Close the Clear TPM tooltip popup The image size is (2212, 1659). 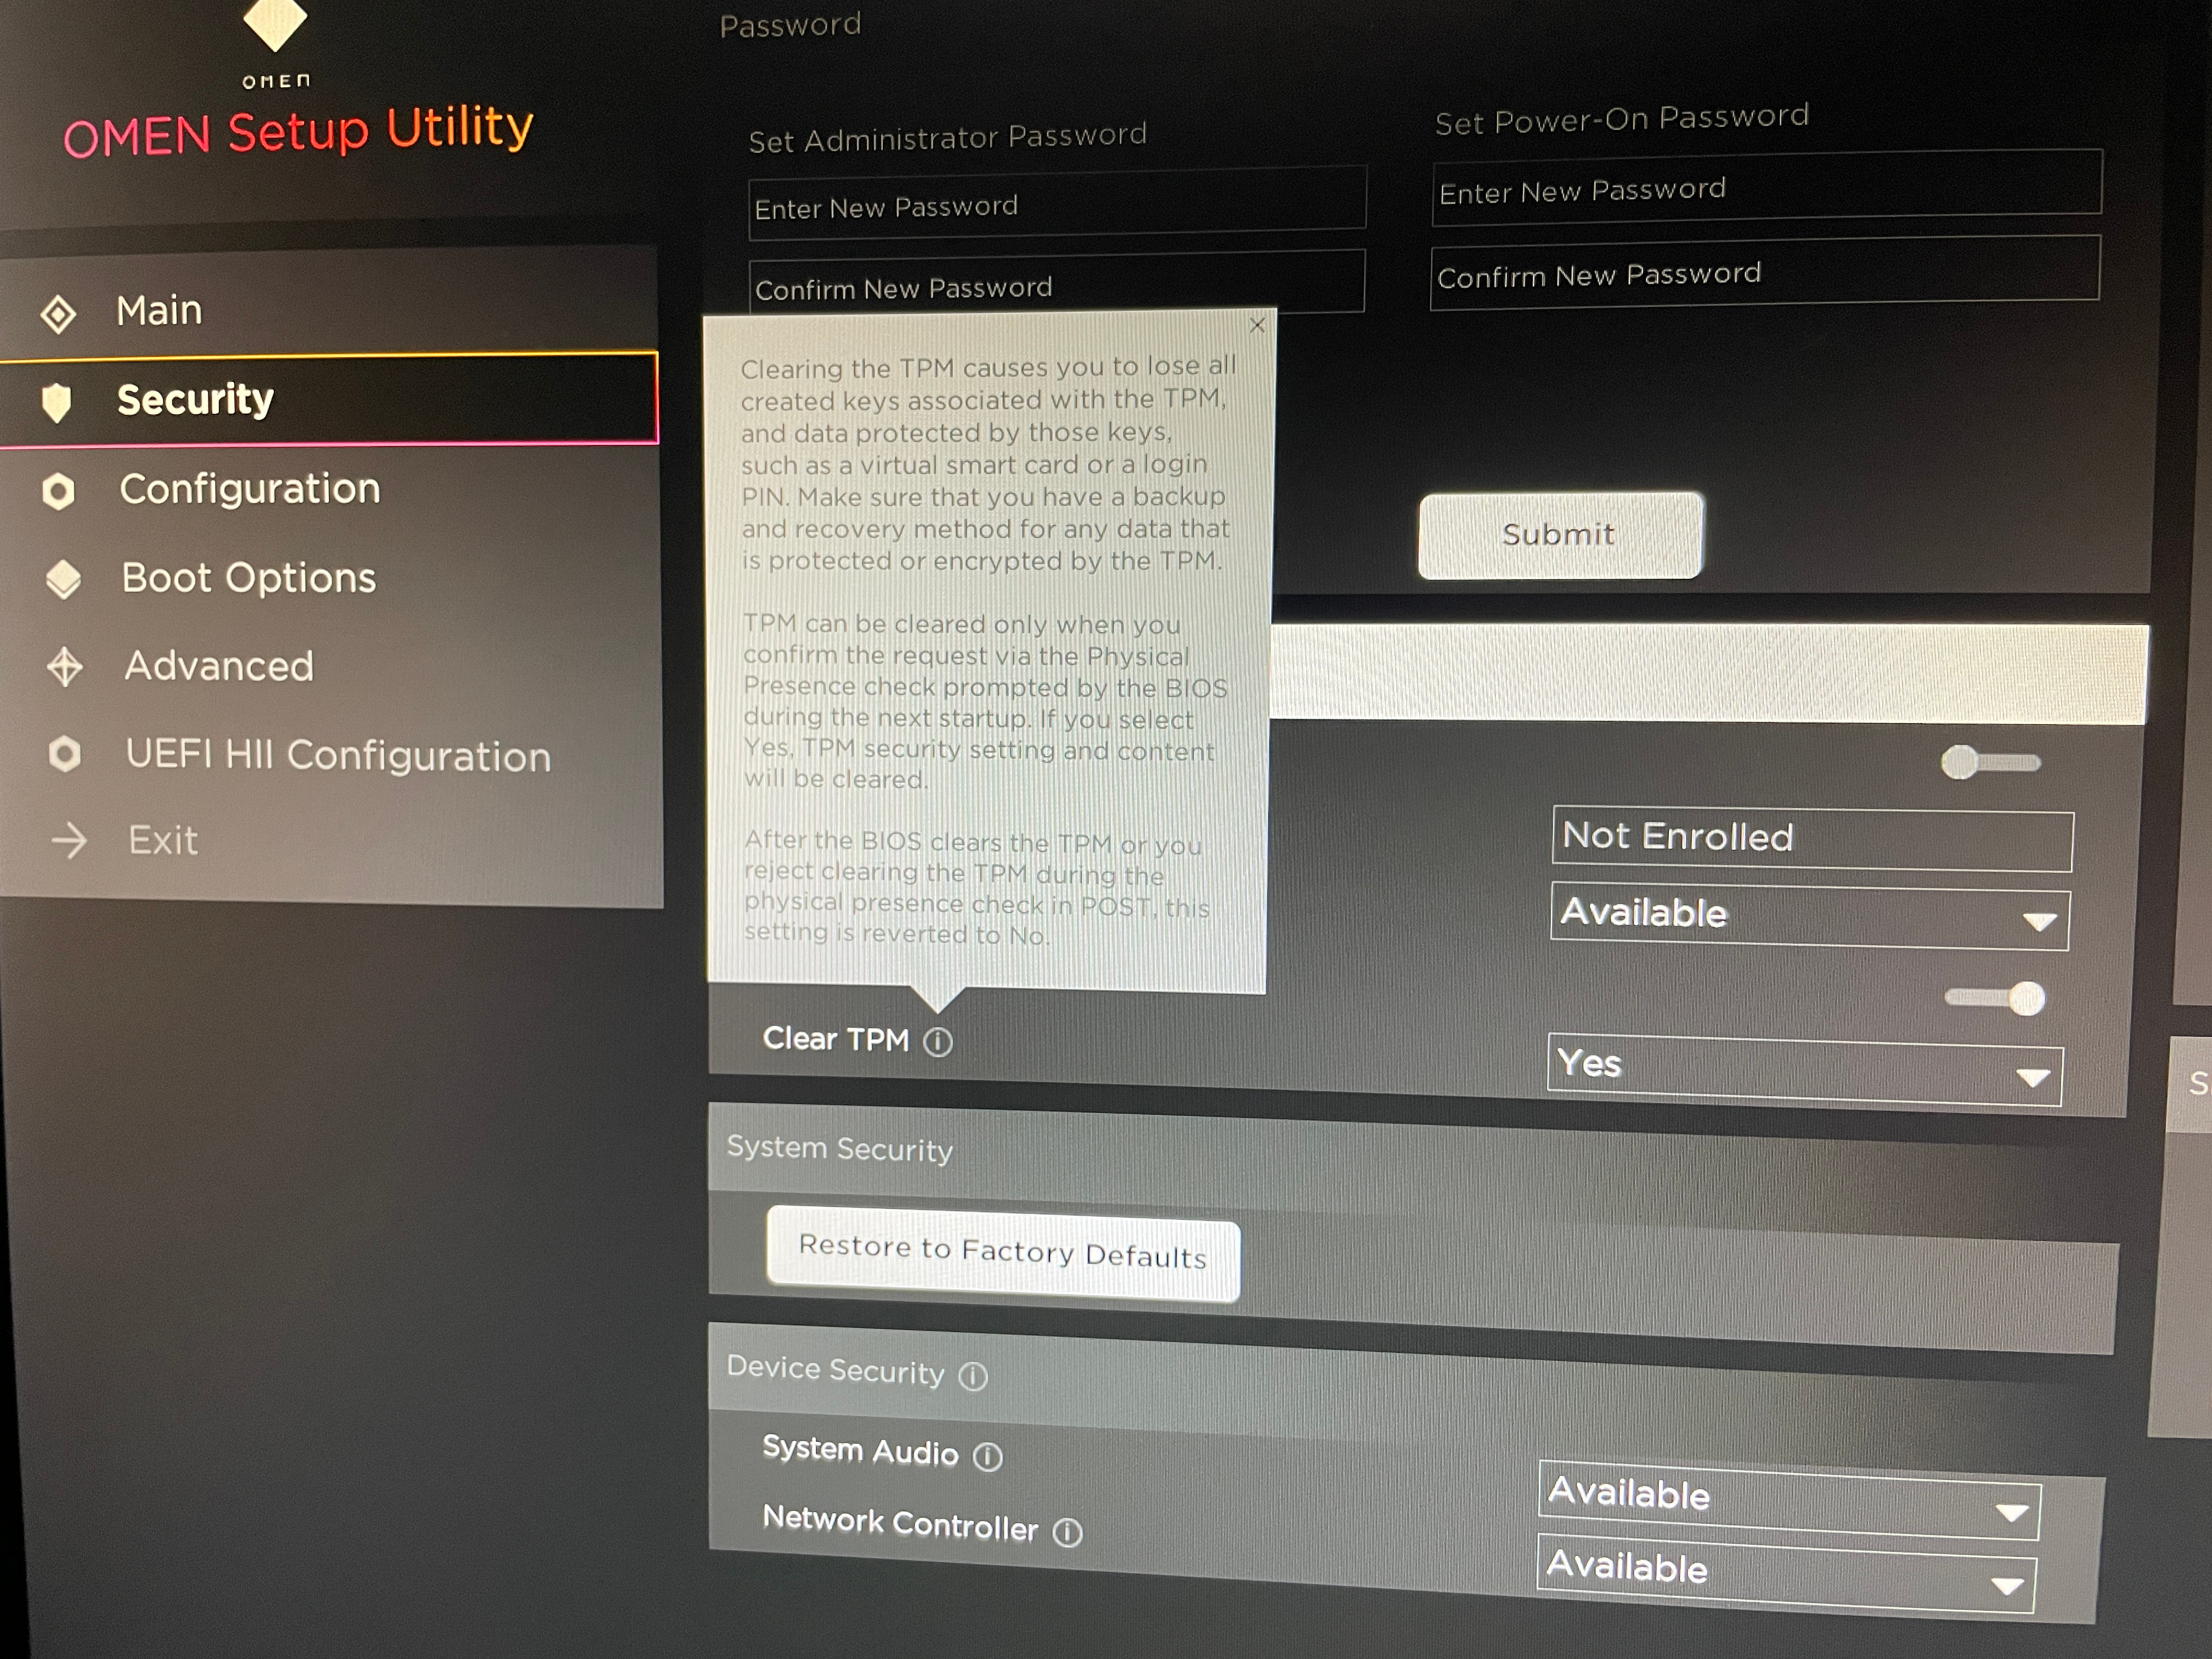point(1257,325)
